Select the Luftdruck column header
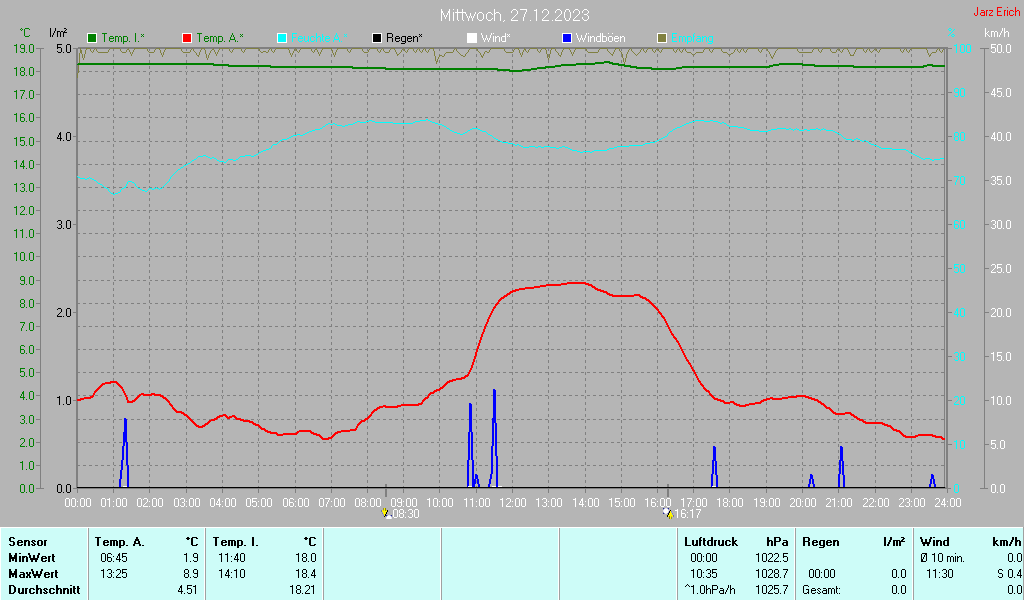The height and width of the screenshot is (600, 1024). (711, 542)
